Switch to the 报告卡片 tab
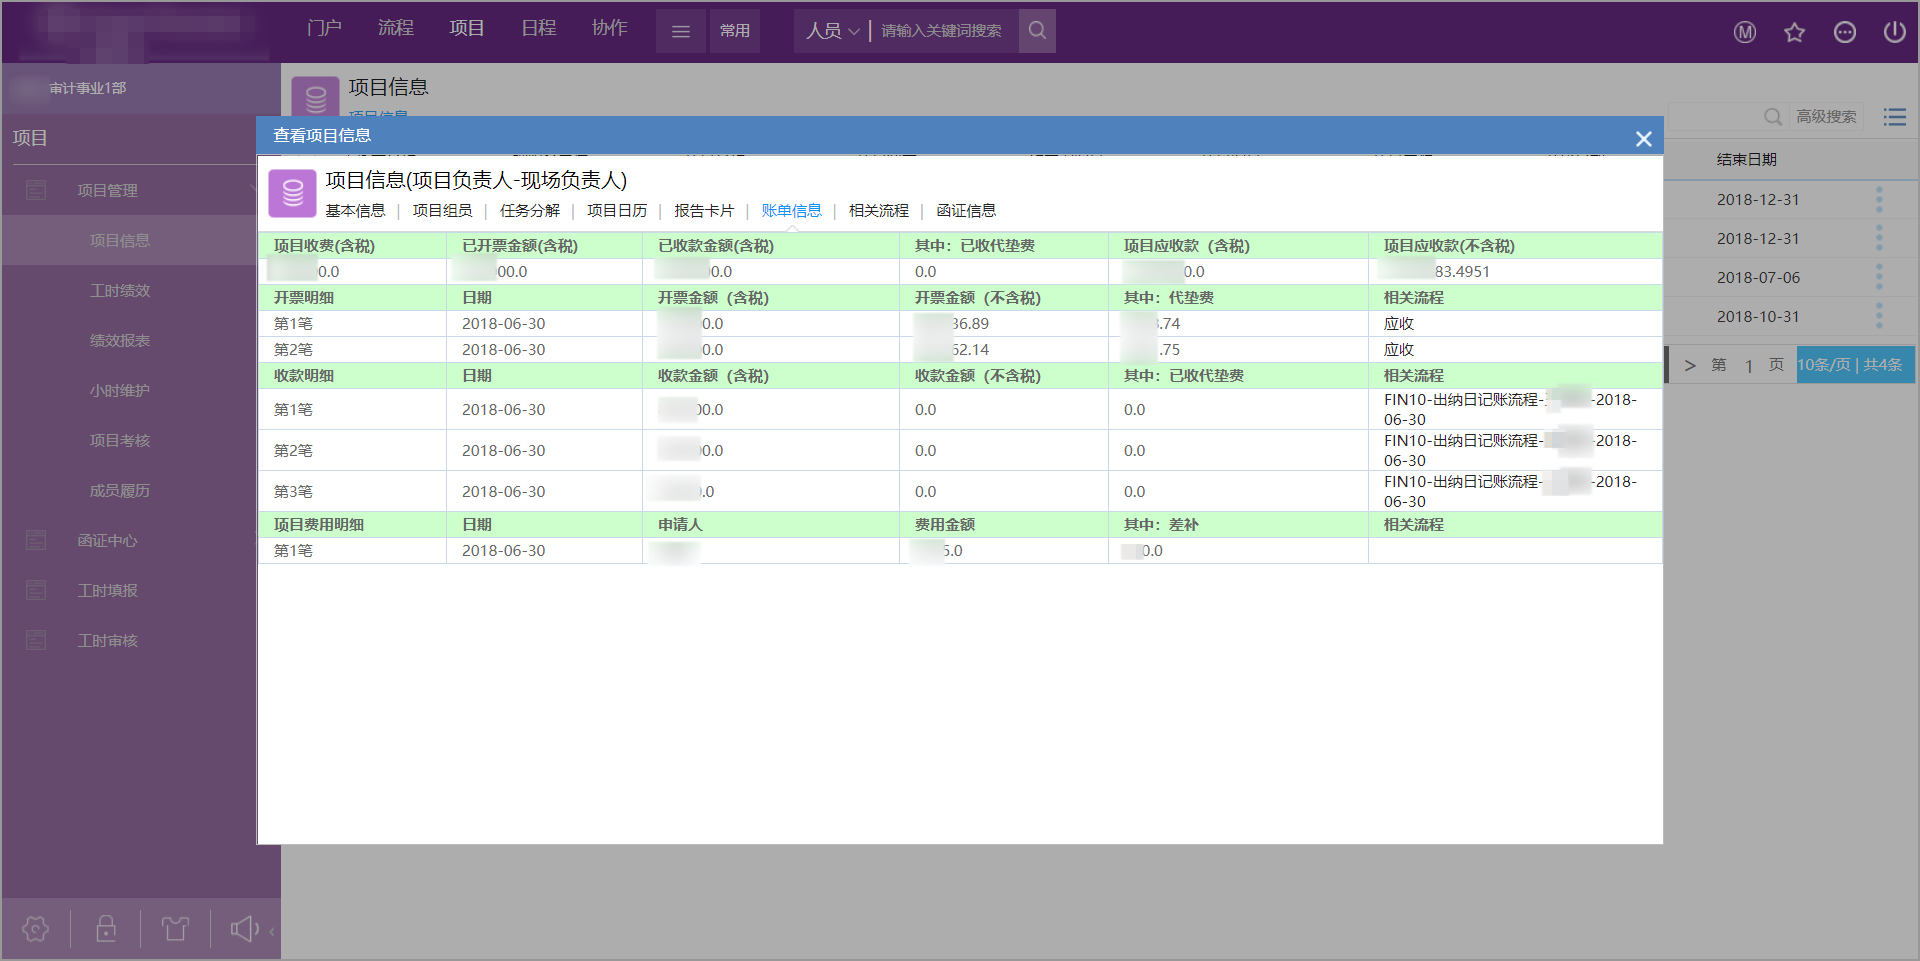This screenshot has height=961, width=1920. click(x=704, y=210)
